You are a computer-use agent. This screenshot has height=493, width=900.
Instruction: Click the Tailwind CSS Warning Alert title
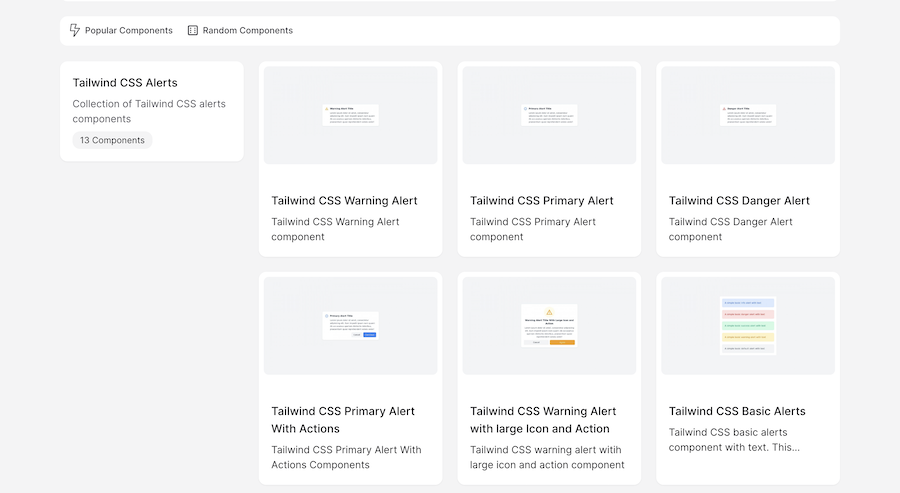click(x=344, y=201)
